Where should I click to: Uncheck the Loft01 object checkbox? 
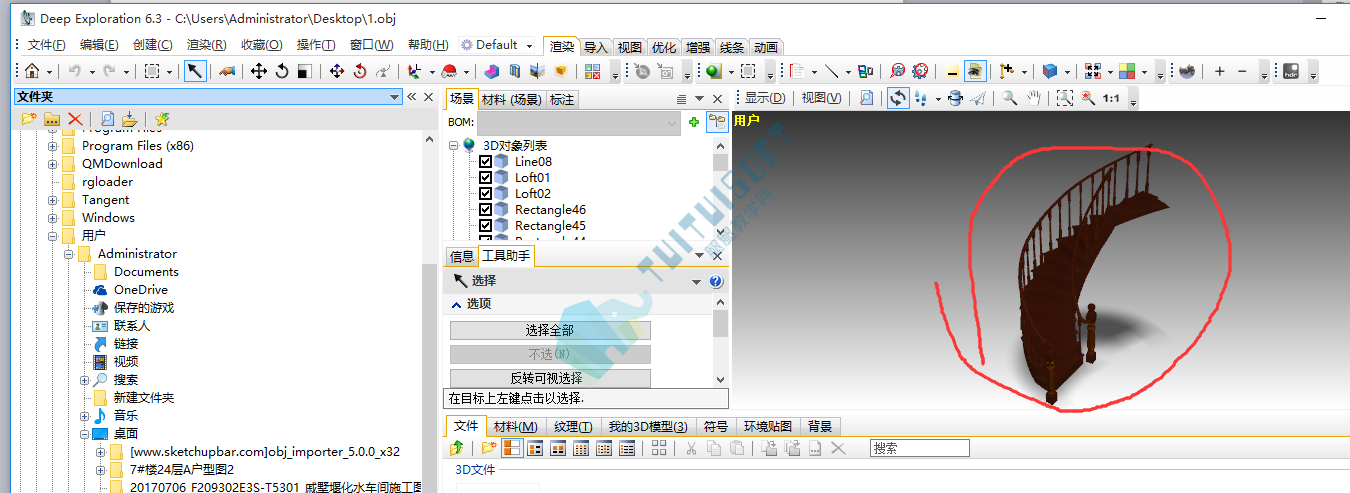486,178
